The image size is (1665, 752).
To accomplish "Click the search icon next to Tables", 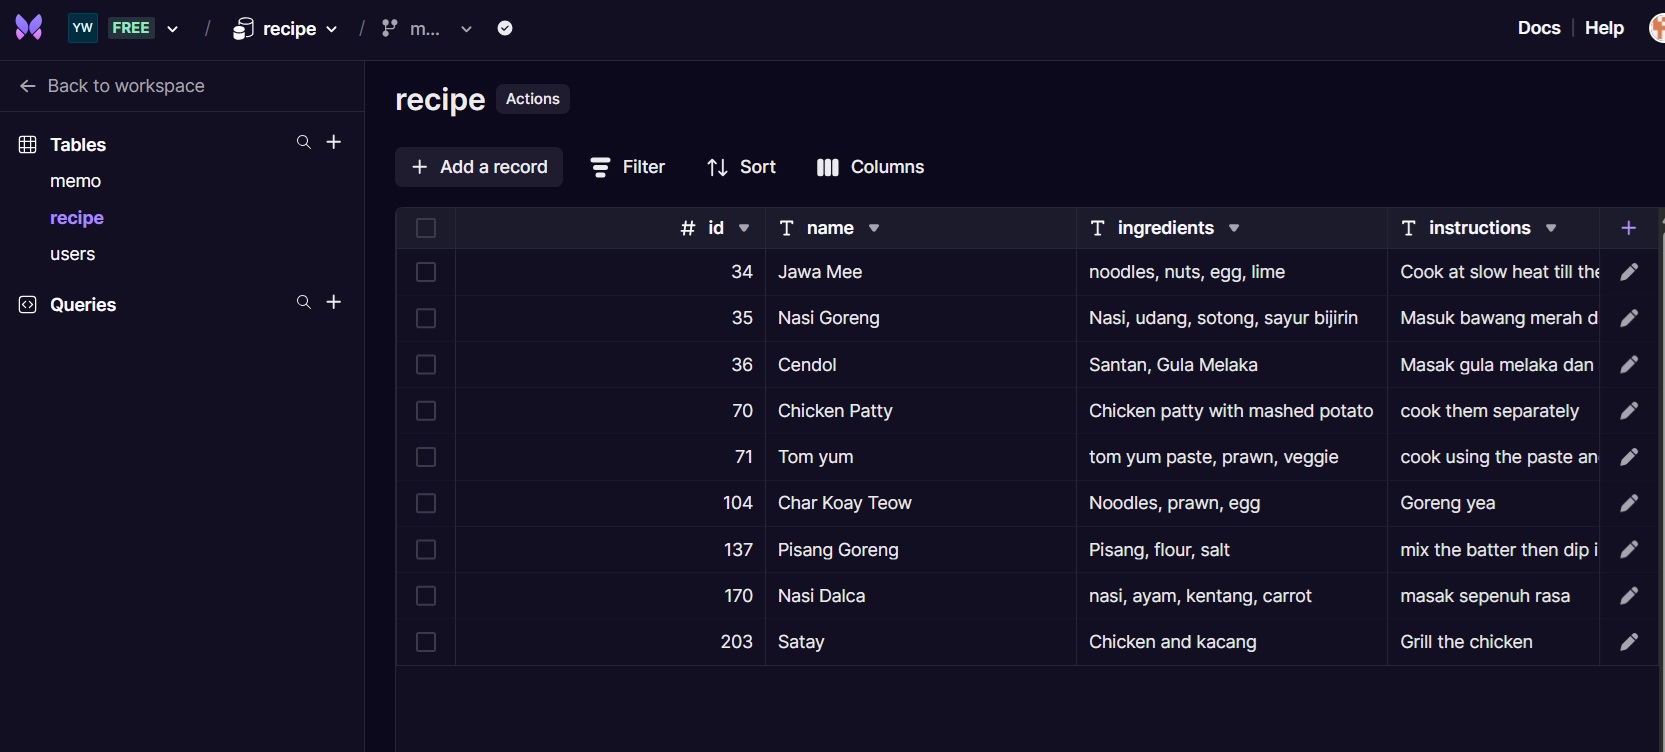I will click(x=303, y=143).
